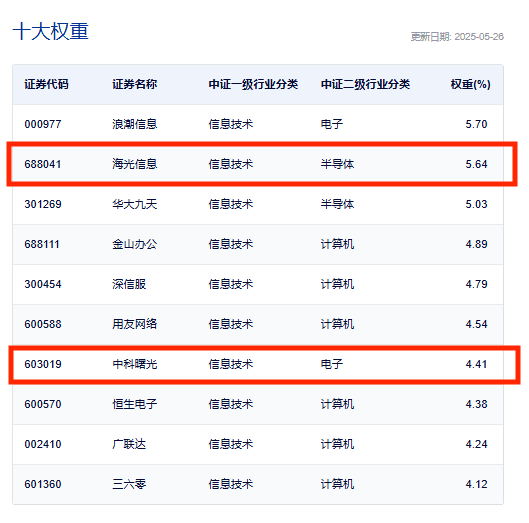
Task: Select stock code 688041
Action: (43, 164)
